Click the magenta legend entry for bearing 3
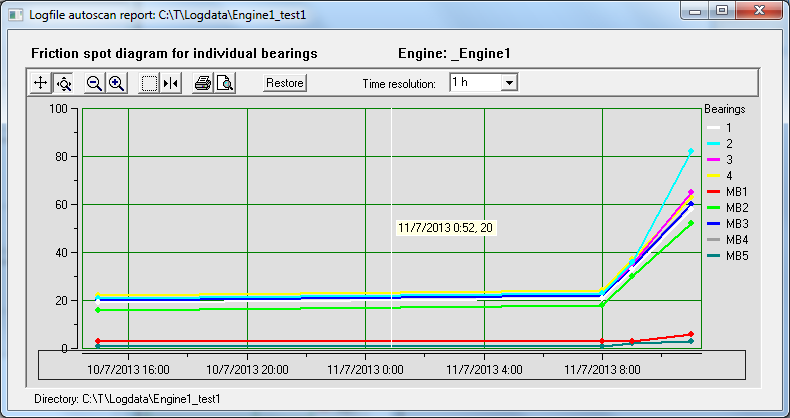 point(726,159)
